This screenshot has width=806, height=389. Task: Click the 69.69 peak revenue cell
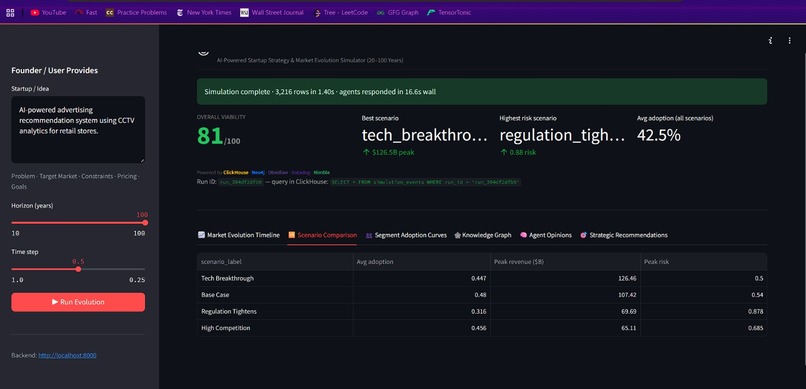coord(565,311)
